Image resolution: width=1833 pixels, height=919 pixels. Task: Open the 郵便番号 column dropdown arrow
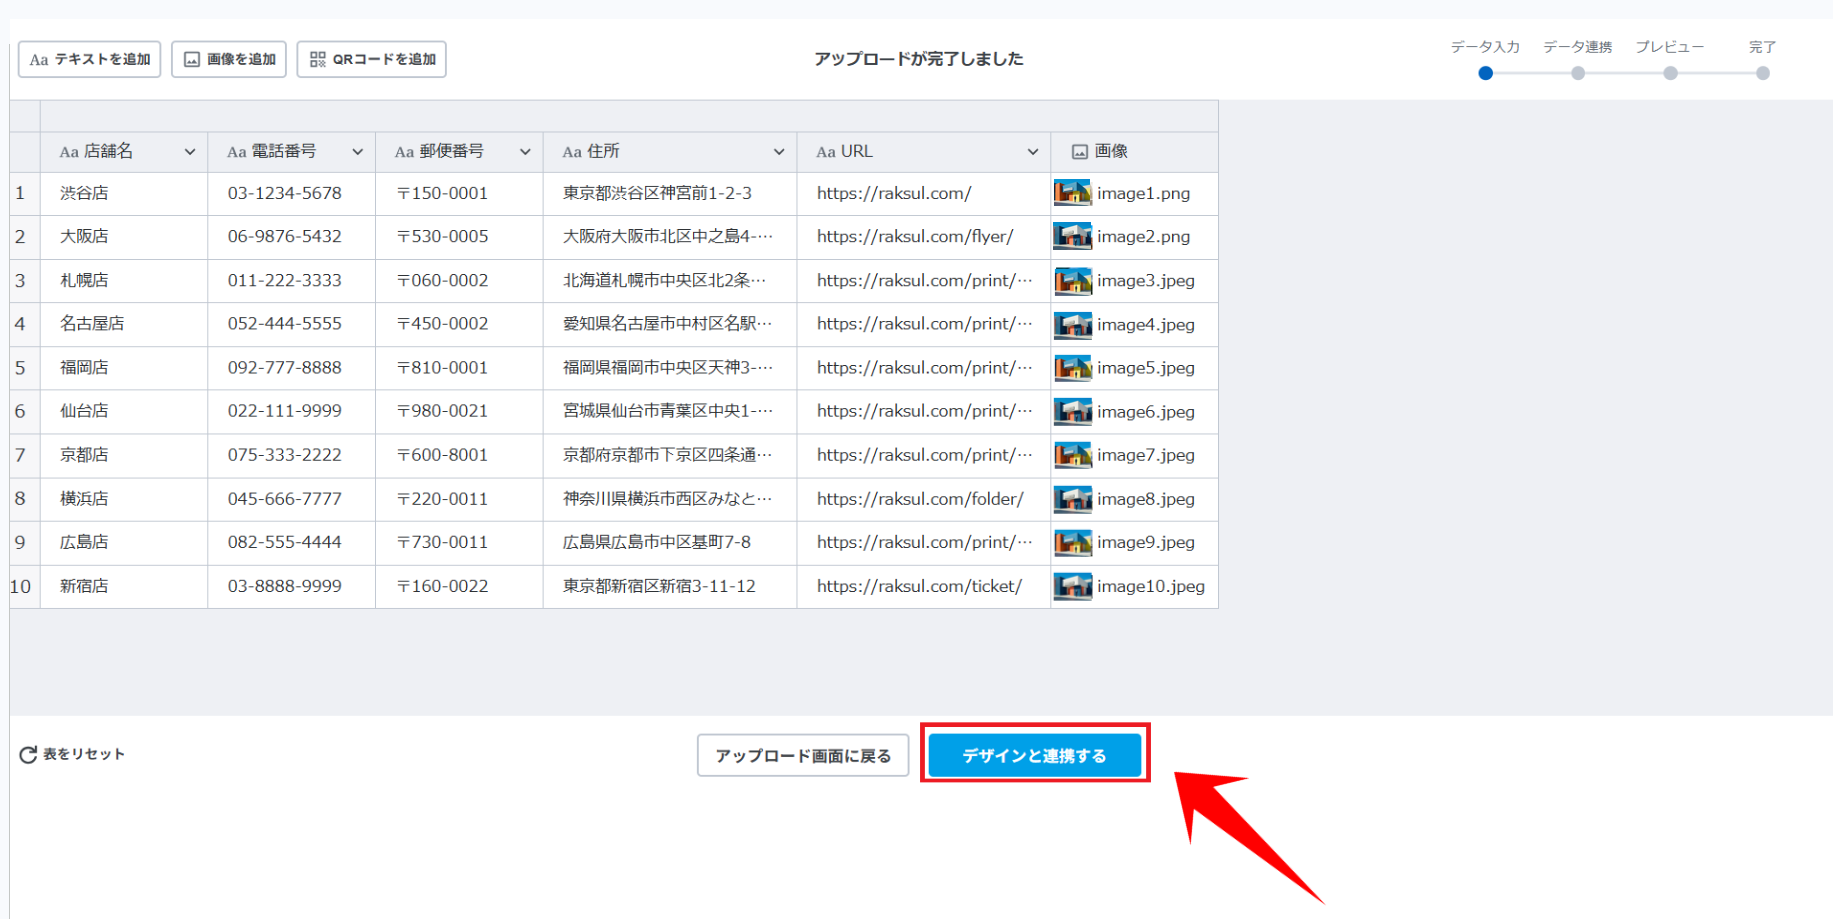[525, 152]
